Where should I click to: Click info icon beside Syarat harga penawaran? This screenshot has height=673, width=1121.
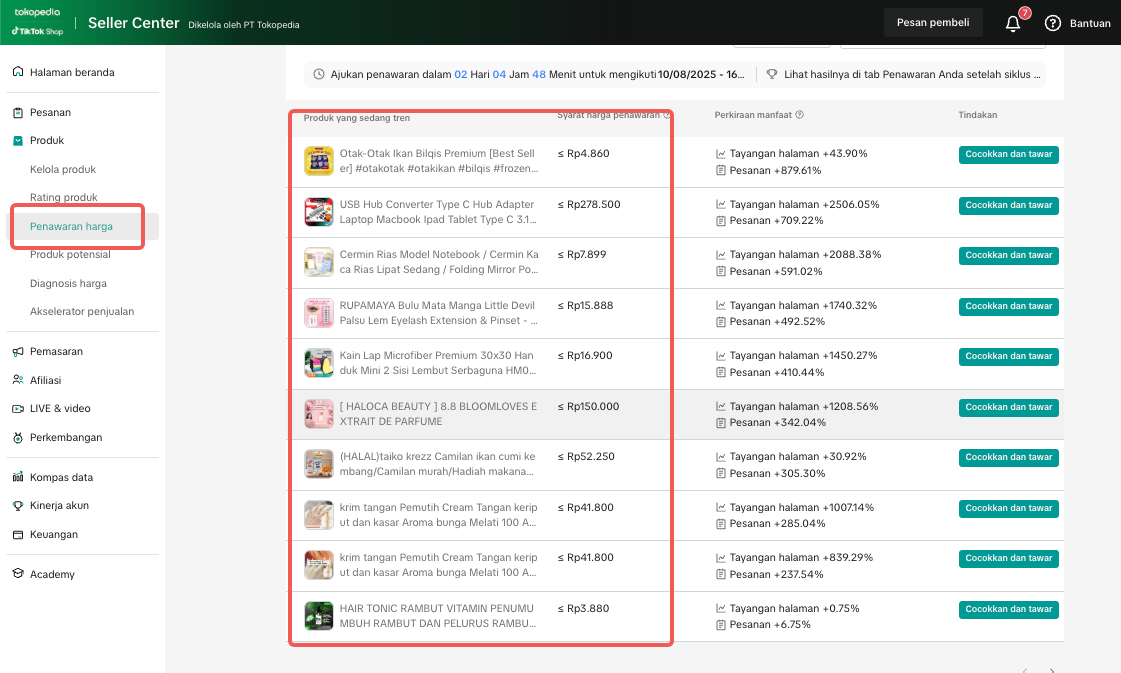pos(667,115)
